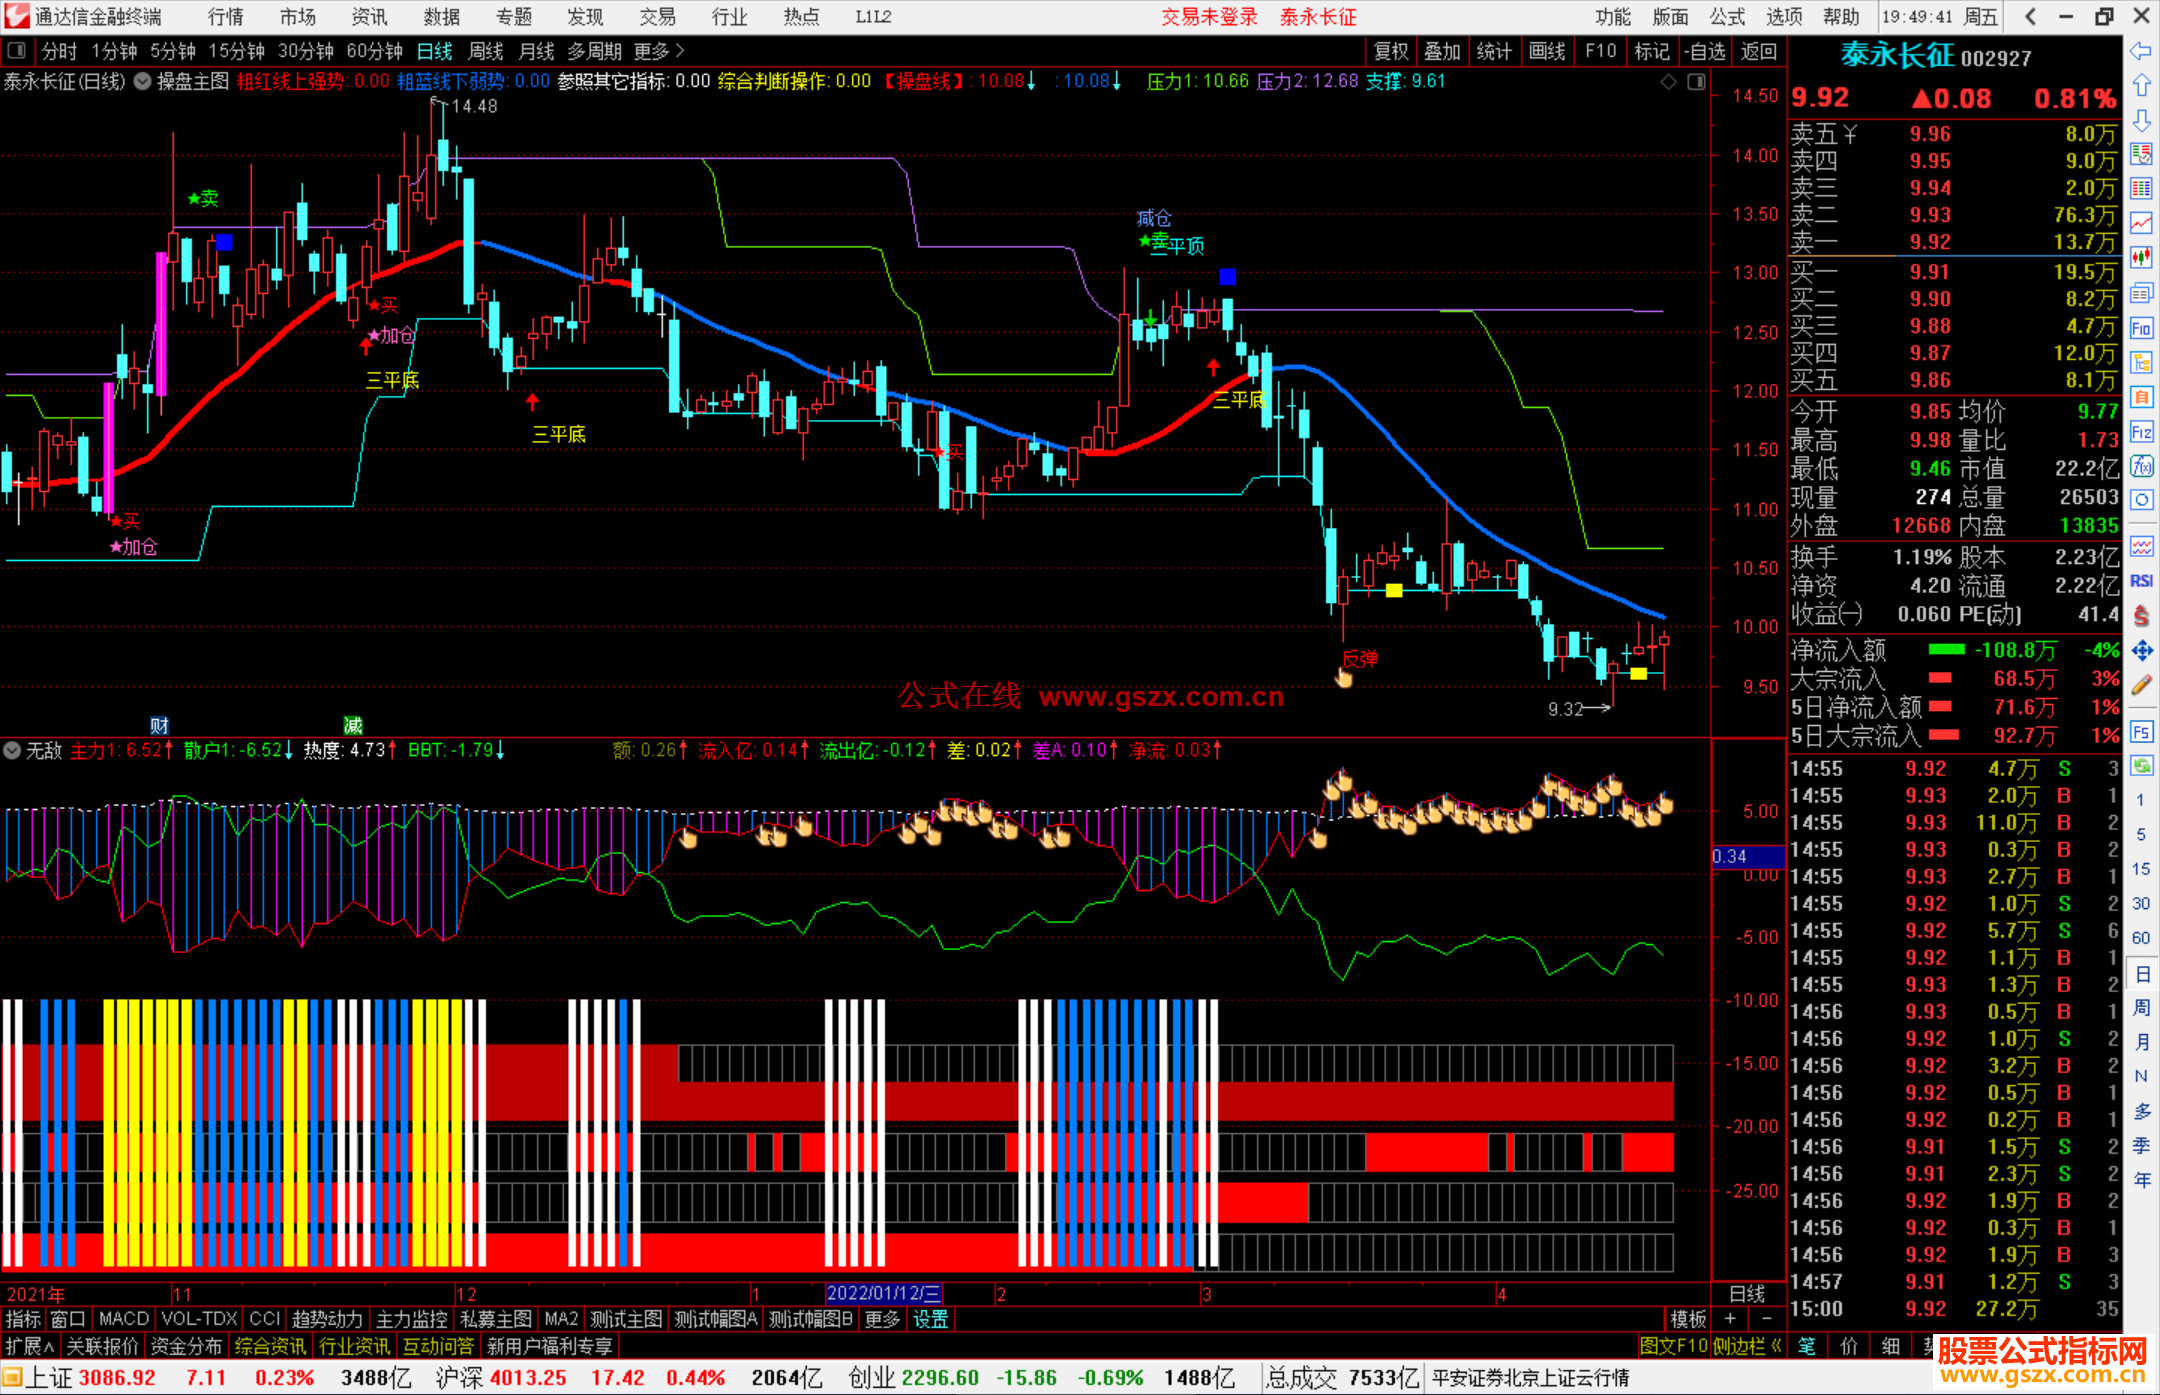
Task: Click the F12 trading sidebar icon
Action: pos(2141,432)
